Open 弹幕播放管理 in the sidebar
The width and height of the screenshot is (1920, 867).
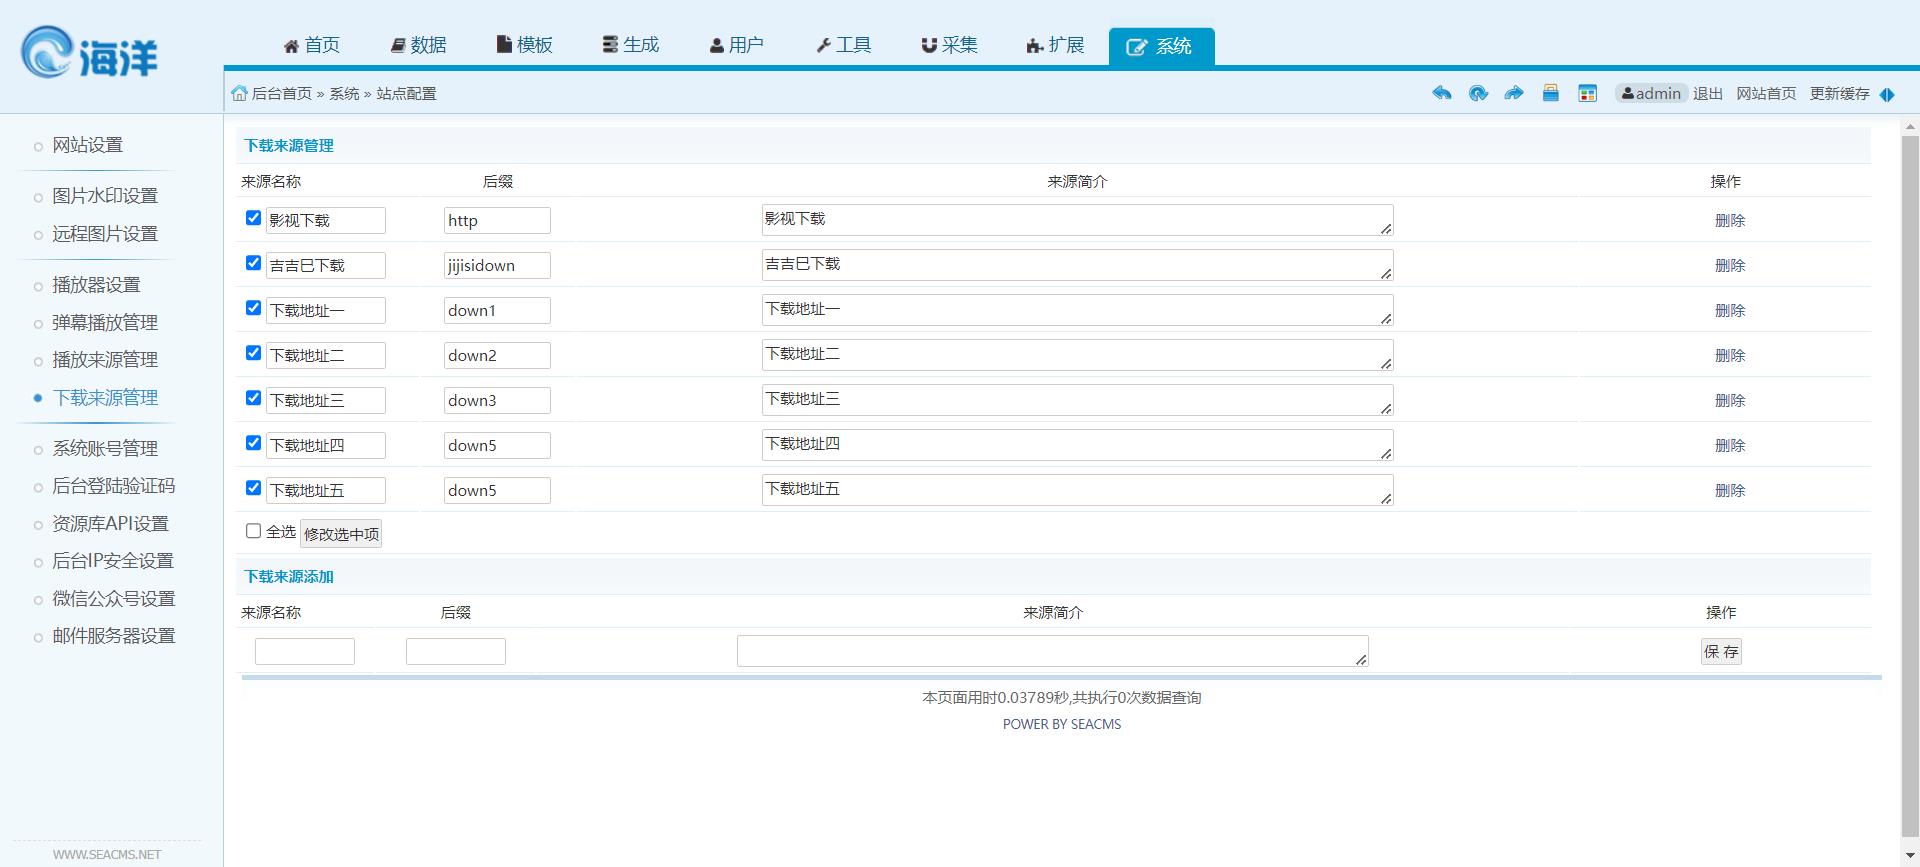click(105, 323)
